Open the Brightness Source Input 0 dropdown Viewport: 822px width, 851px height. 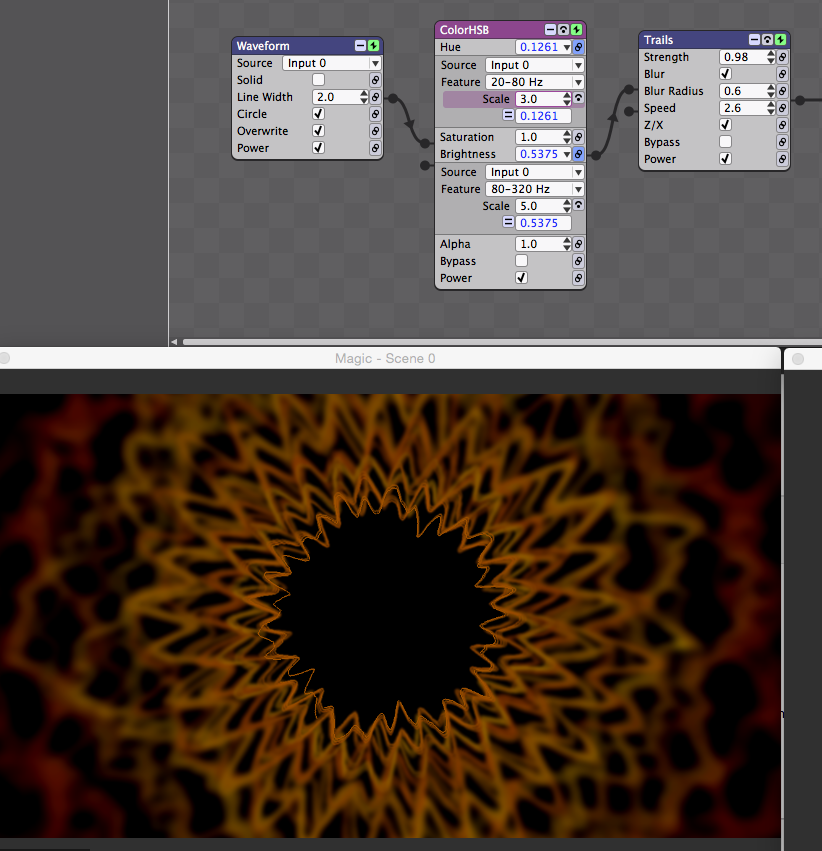pos(534,172)
